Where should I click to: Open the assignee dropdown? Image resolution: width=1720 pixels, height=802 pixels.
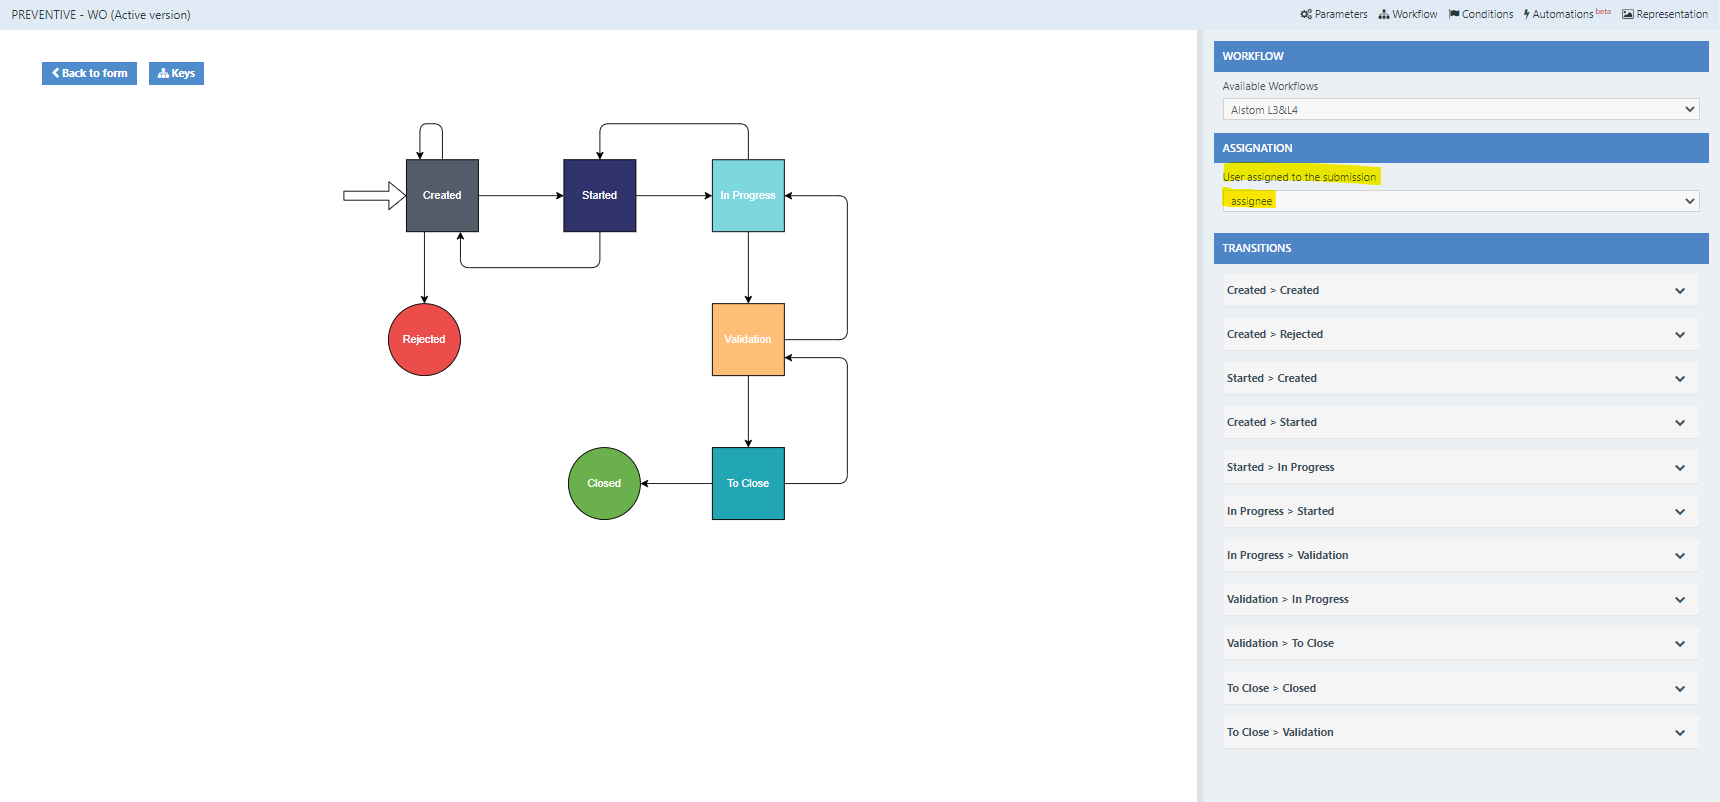1461,201
